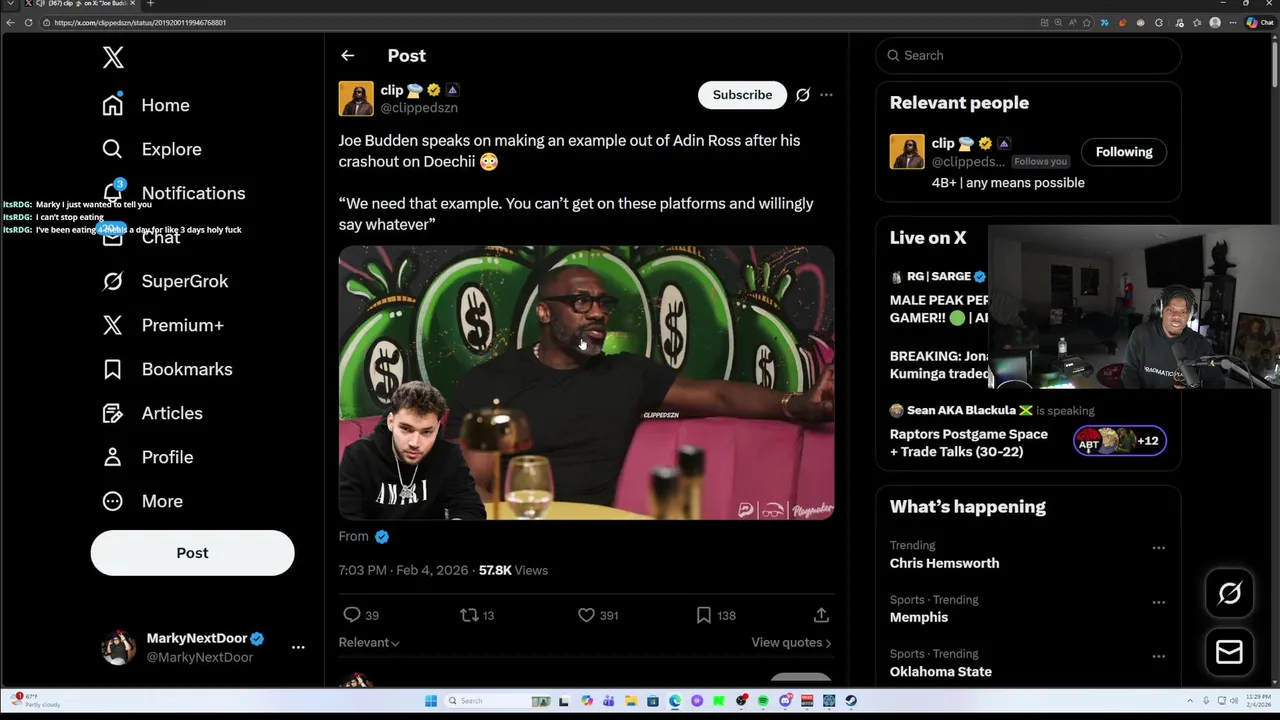Bookmark the post with 138 bookmarks
The width and height of the screenshot is (1280, 720).
[704, 615]
